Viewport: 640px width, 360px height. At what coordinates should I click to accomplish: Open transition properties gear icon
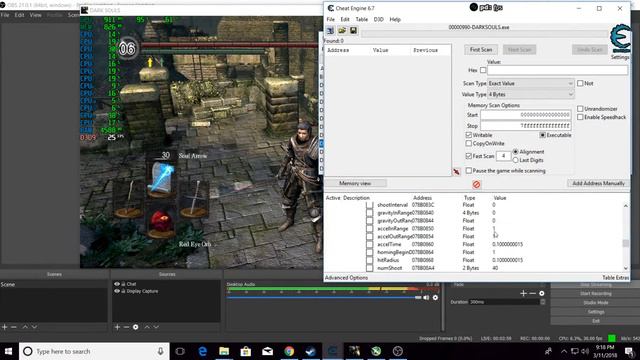pyautogui.click(x=542, y=293)
